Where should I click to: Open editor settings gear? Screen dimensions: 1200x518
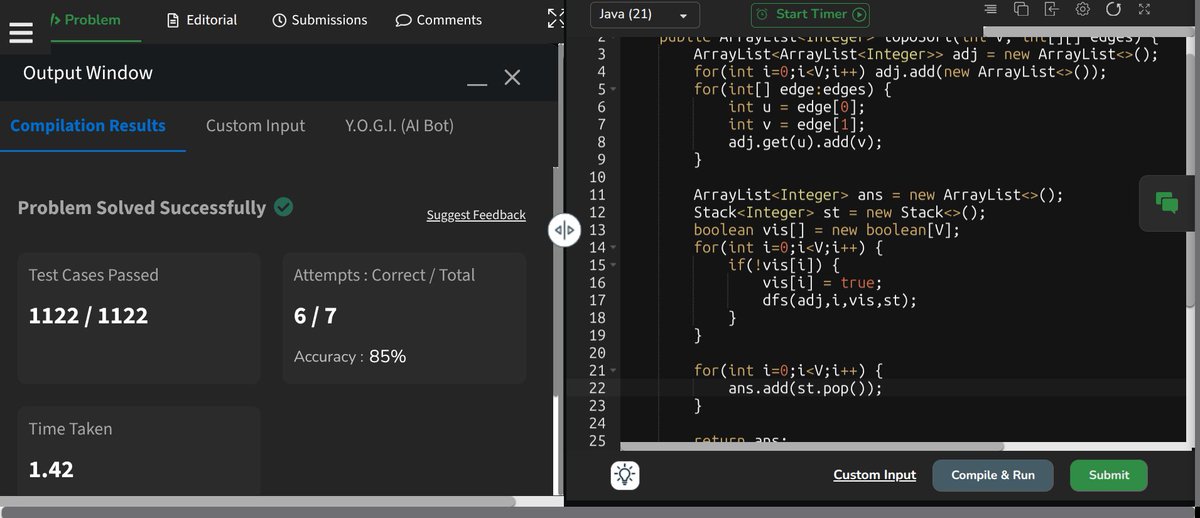click(1082, 9)
